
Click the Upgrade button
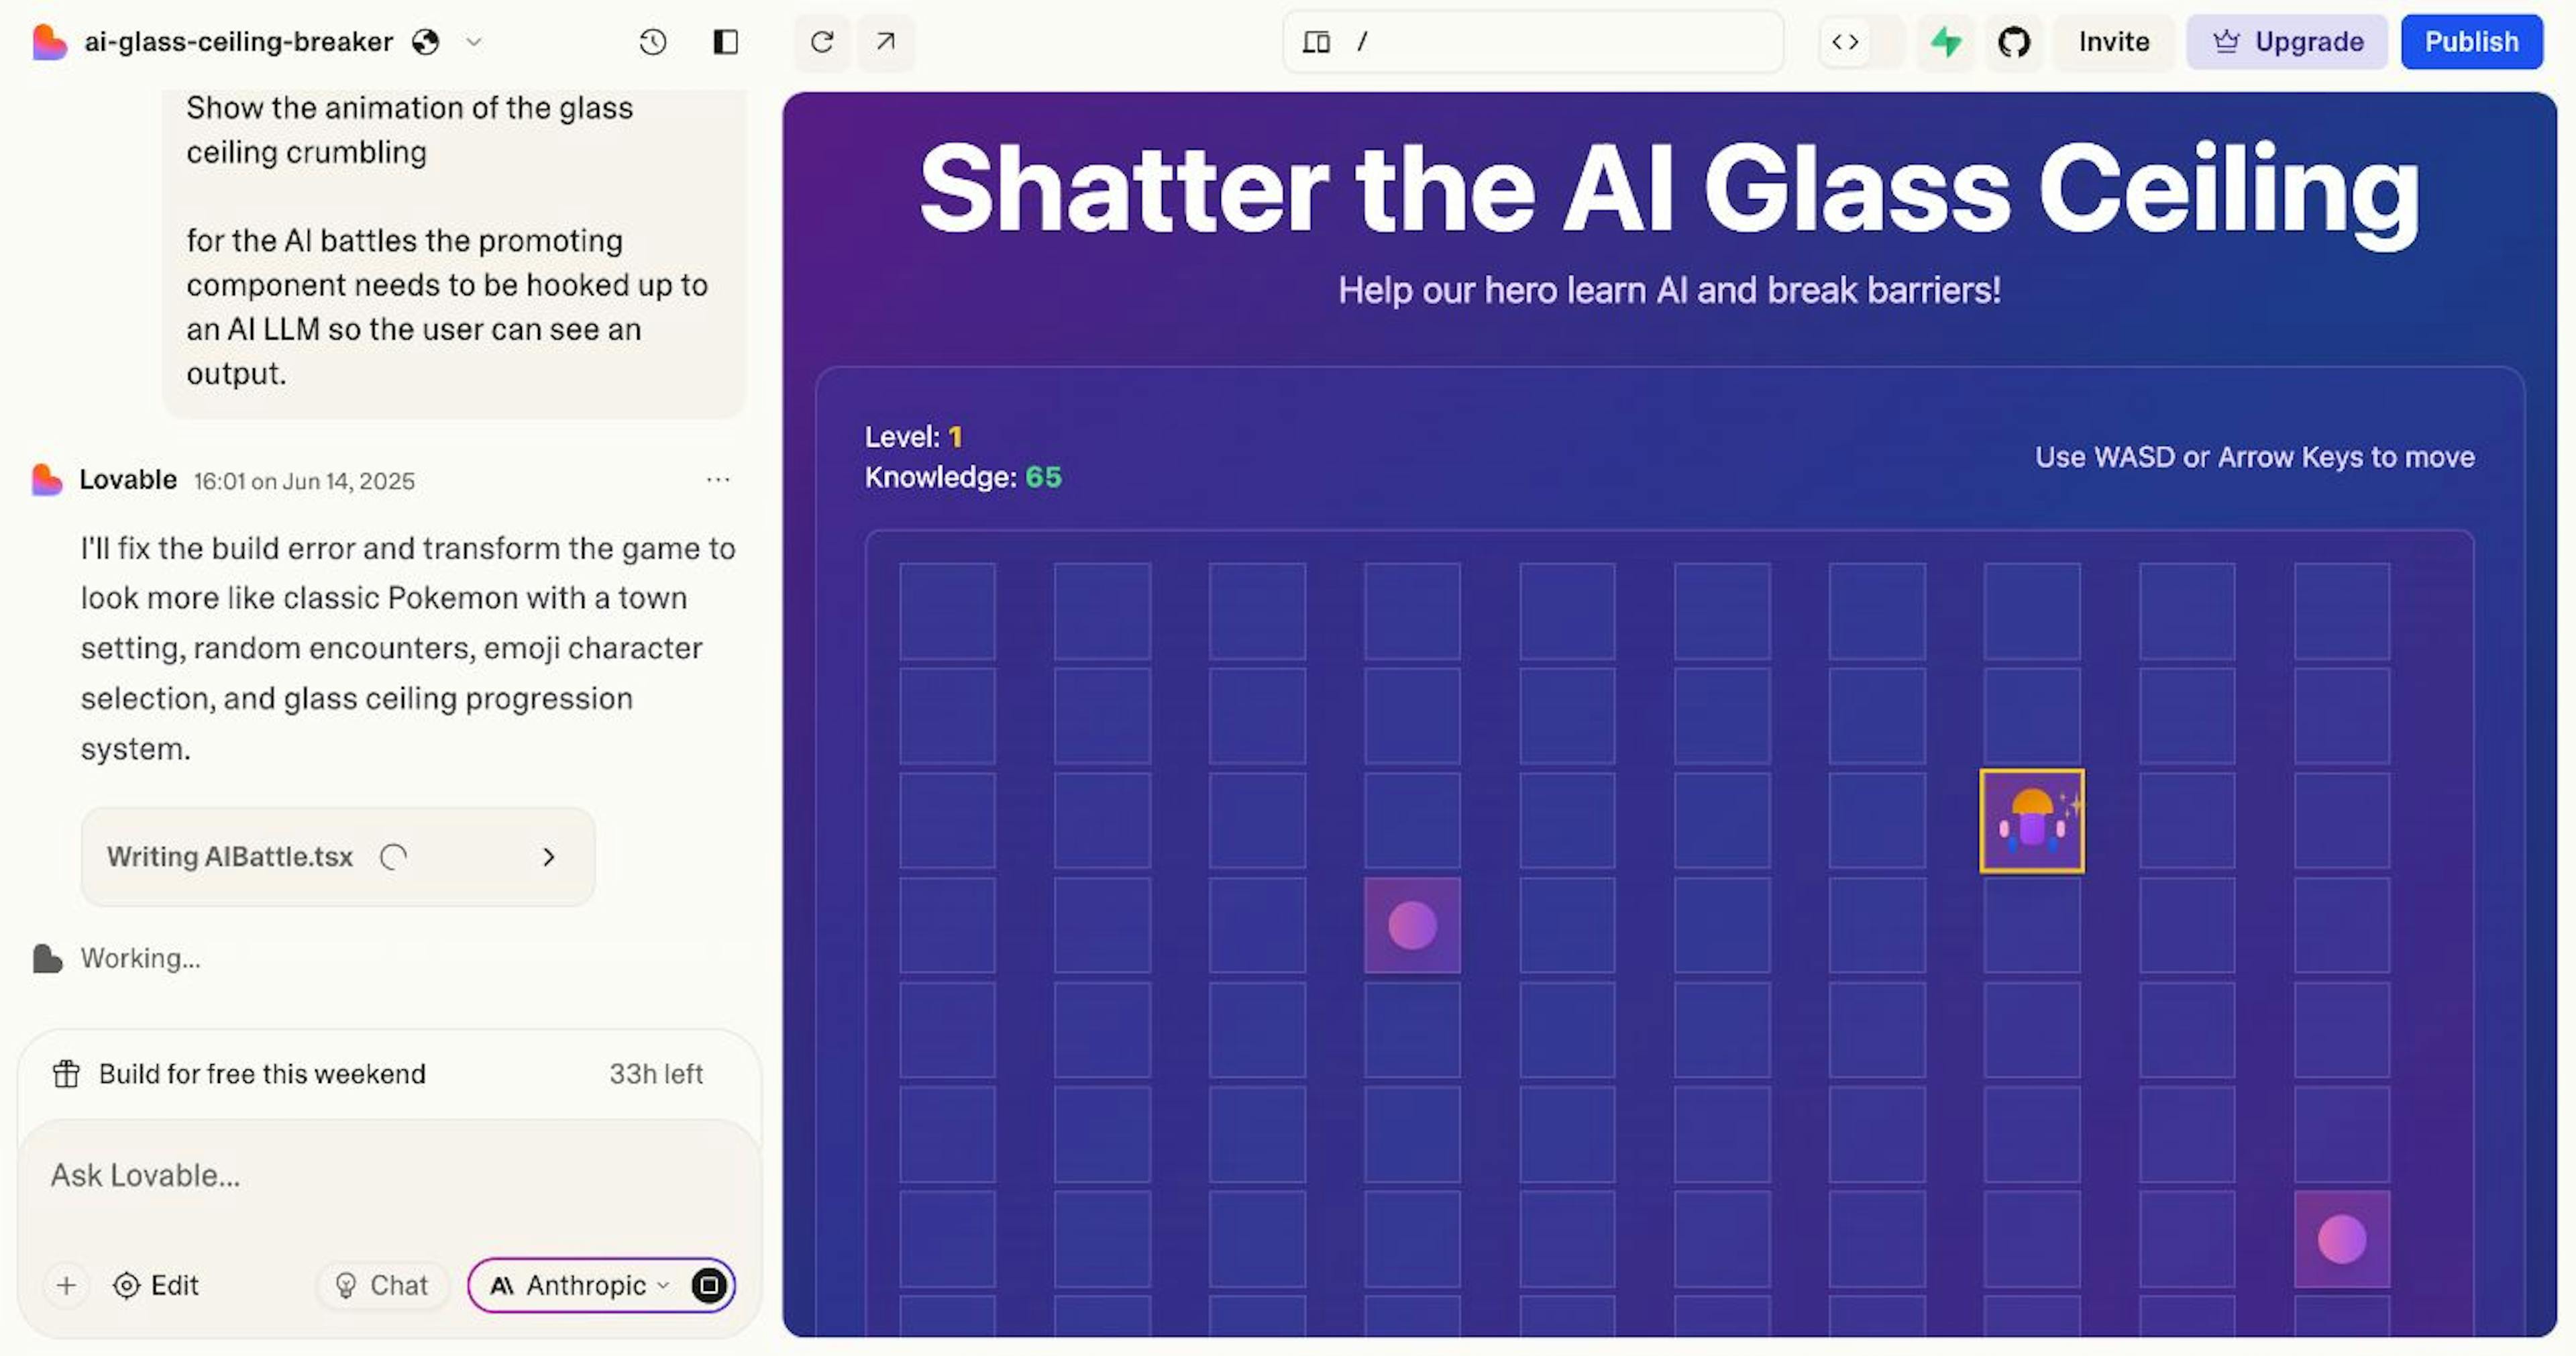tap(2287, 42)
